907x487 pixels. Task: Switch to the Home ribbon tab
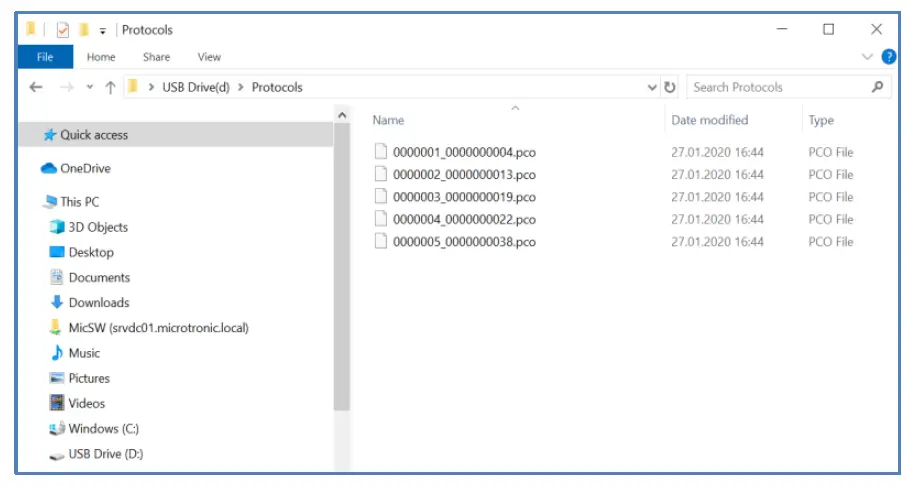(x=101, y=57)
